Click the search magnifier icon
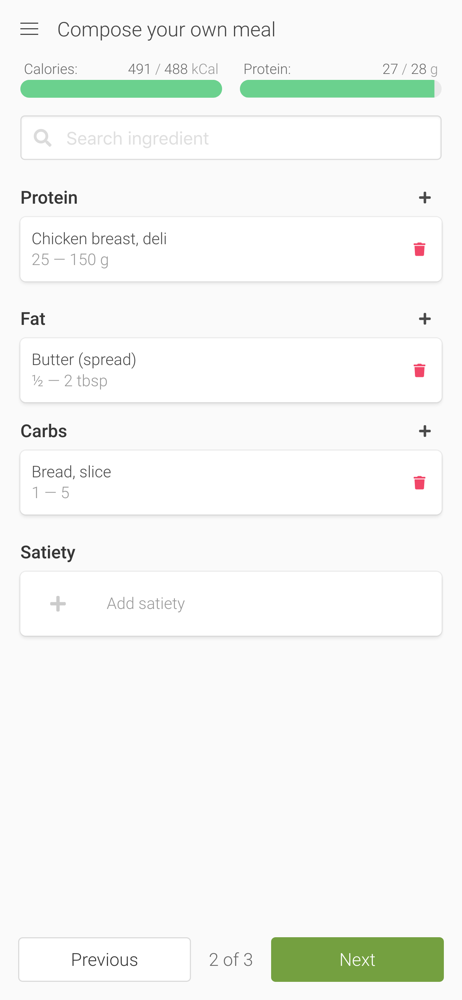 point(43,138)
